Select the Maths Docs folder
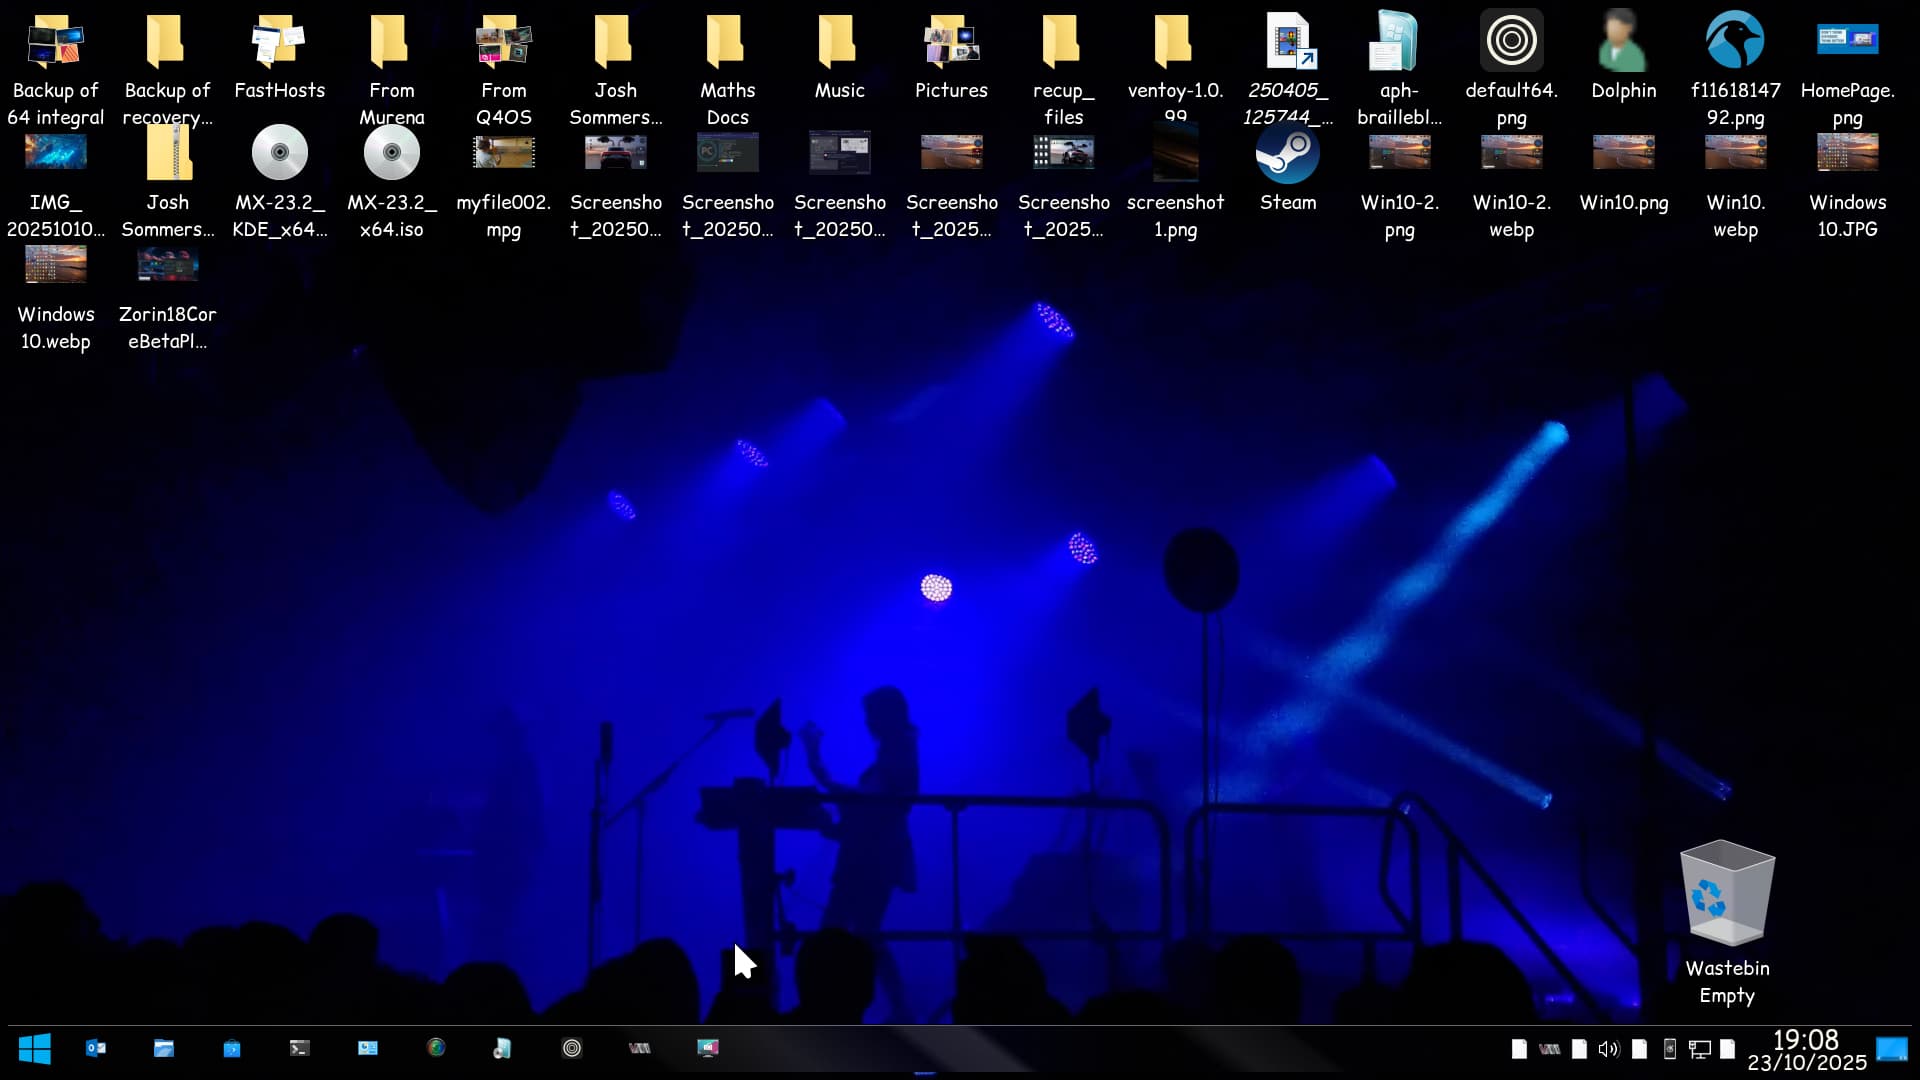This screenshot has width=1920, height=1080. click(x=728, y=70)
